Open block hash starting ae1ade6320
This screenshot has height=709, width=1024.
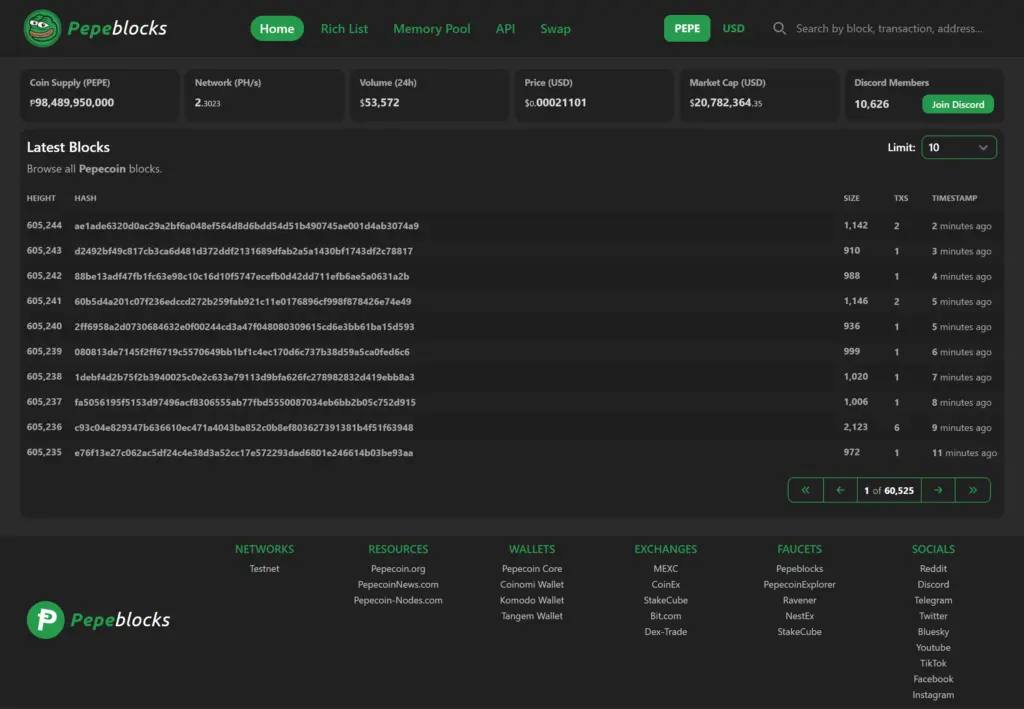246,226
